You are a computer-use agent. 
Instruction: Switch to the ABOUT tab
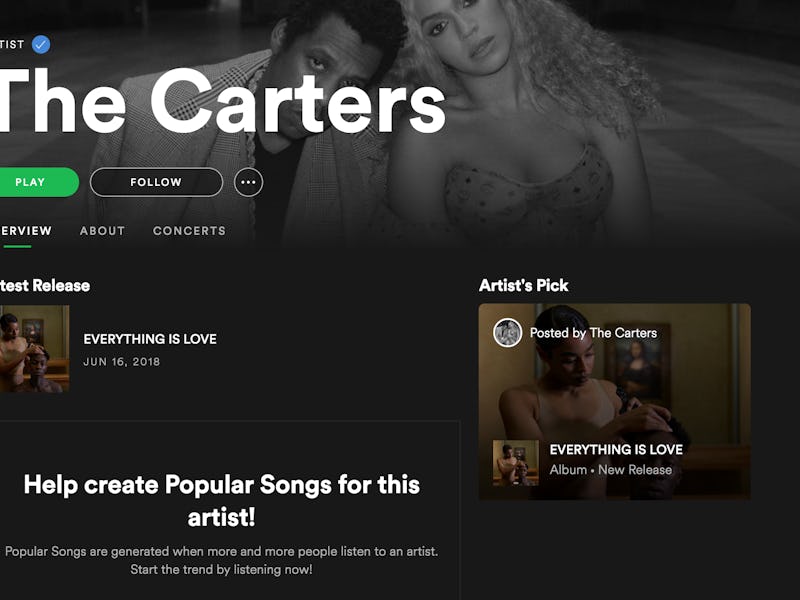(x=102, y=231)
